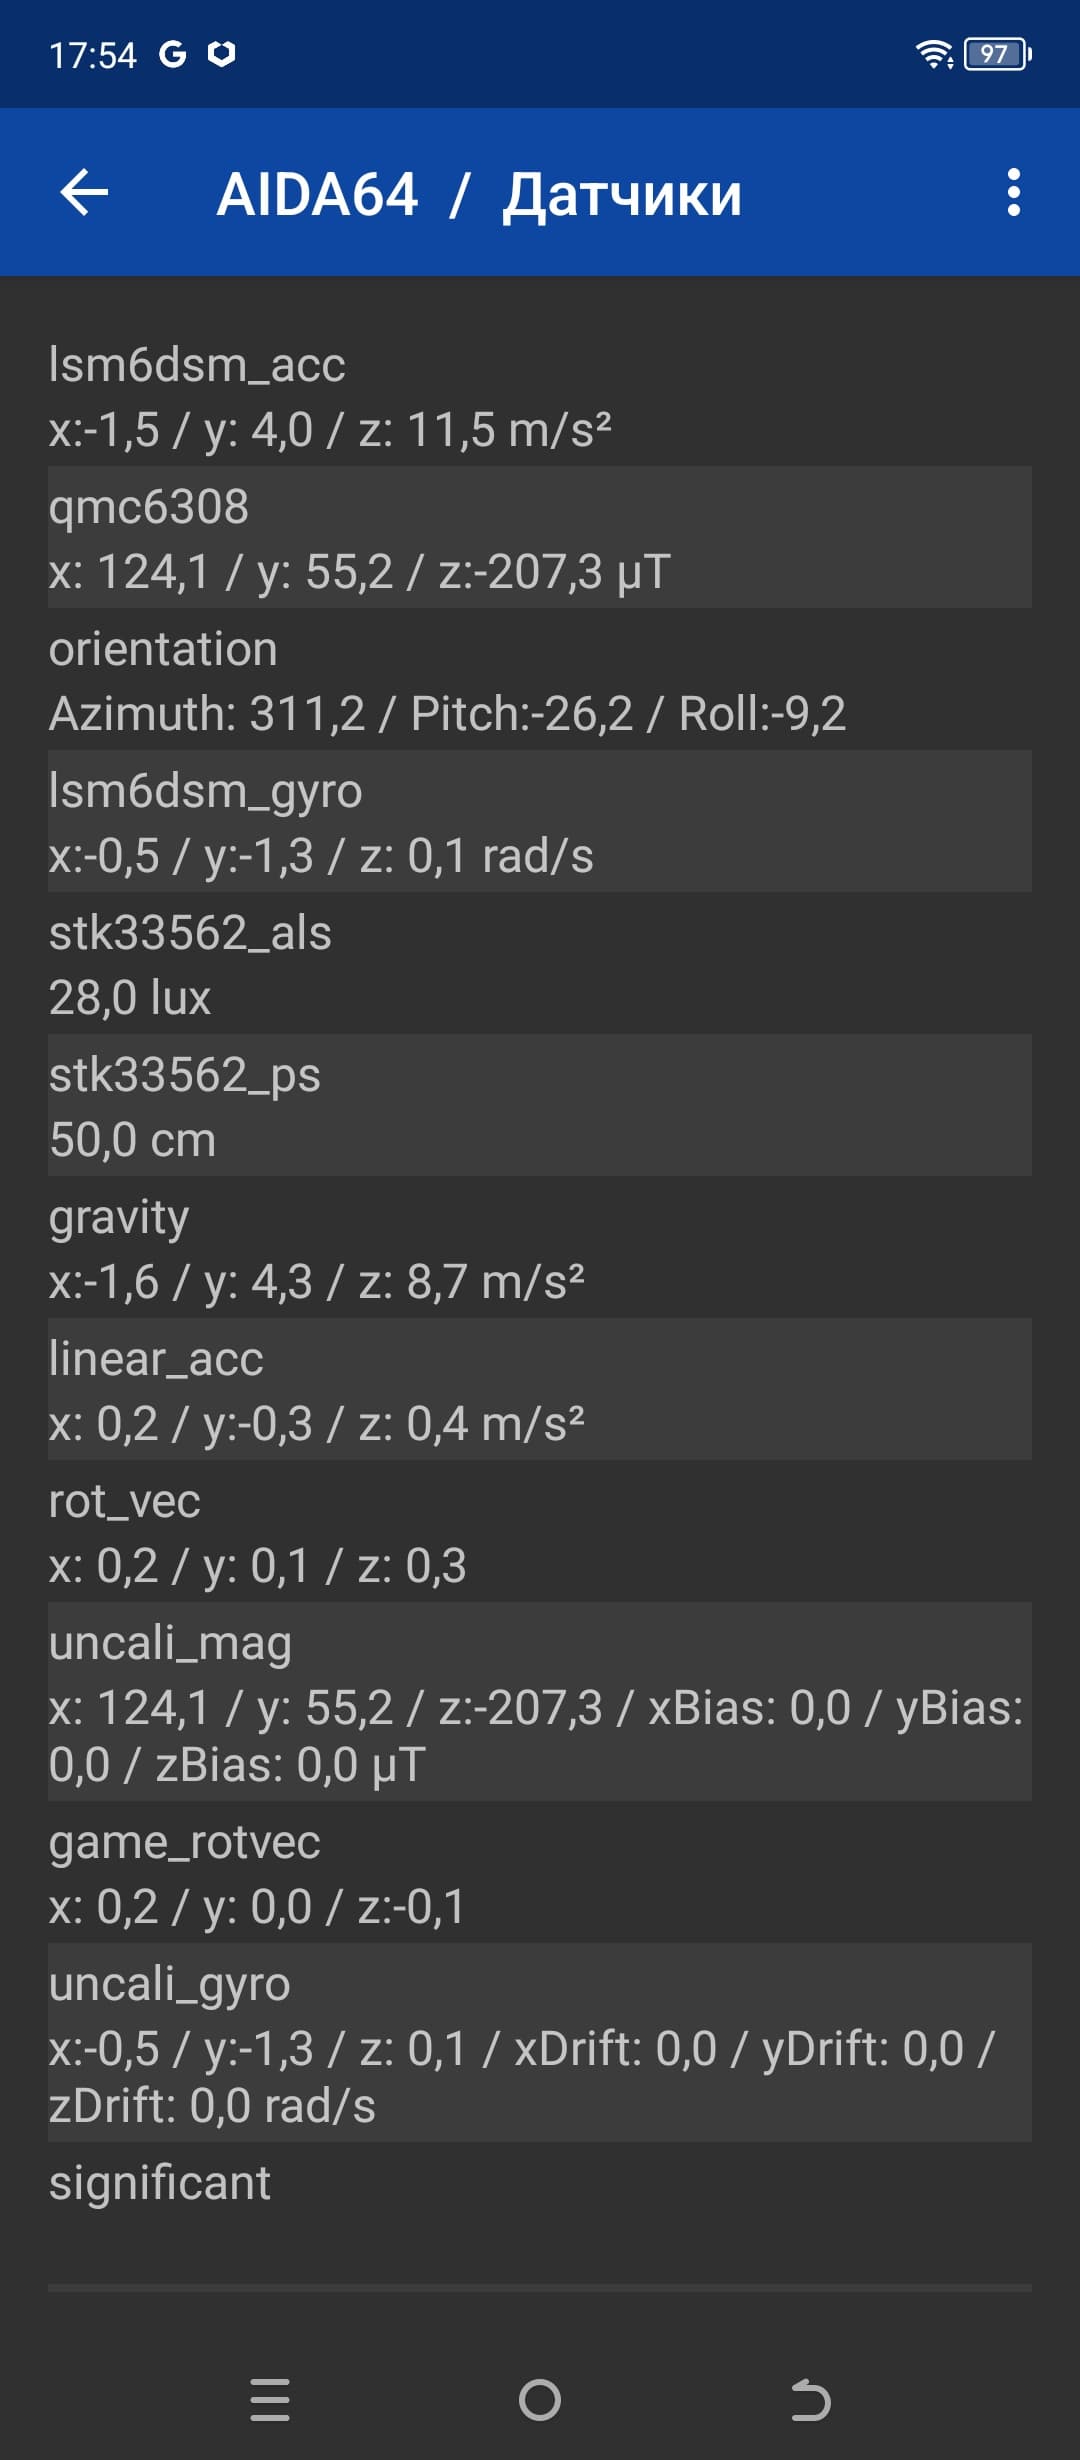Tap the gravity sensor row

[x=540, y=1248]
